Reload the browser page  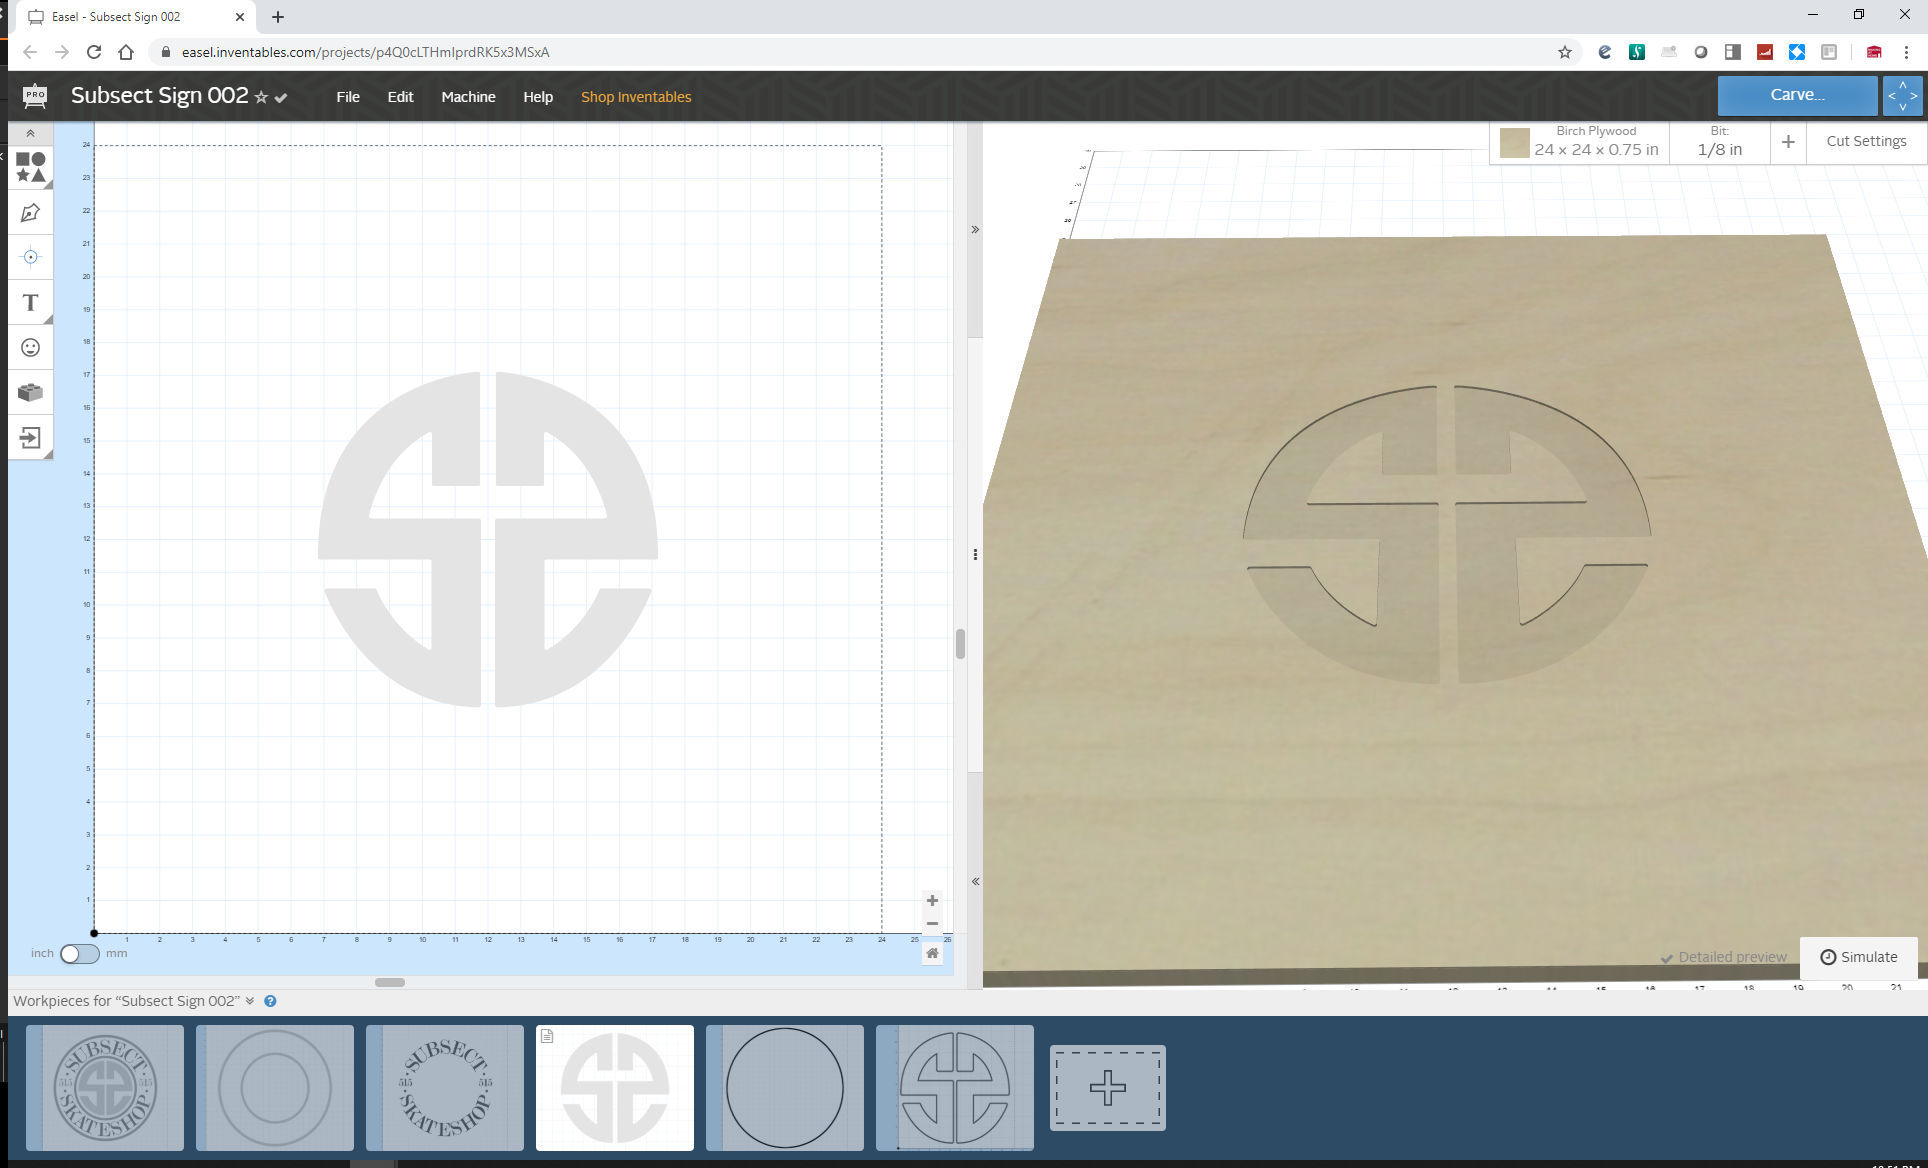(94, 52)
